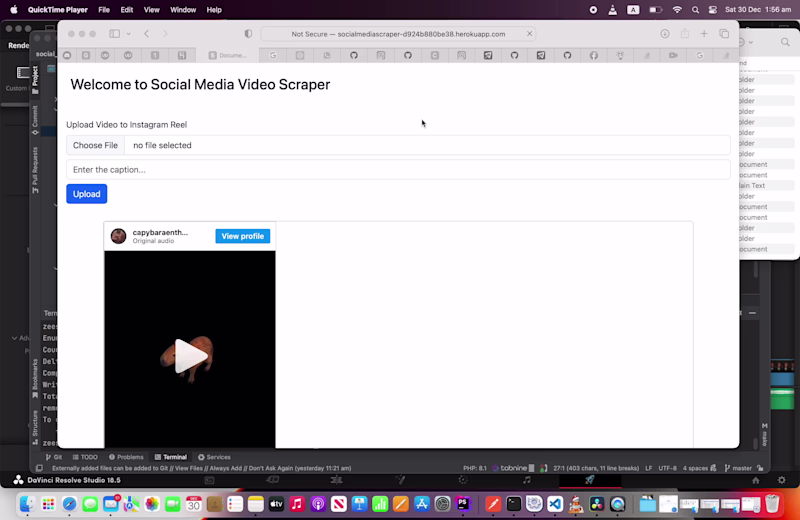Open the QuickTime Player menu
800x520 pixels.
58,10
